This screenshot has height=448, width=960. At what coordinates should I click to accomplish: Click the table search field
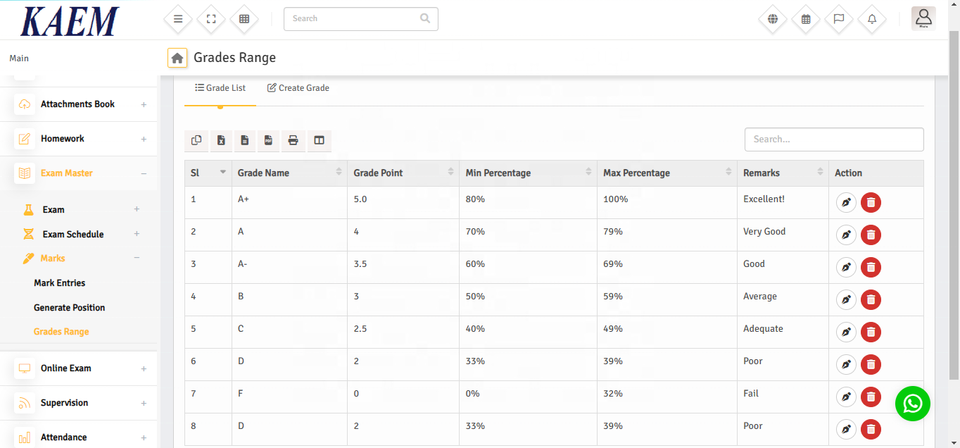pos(833,139)
